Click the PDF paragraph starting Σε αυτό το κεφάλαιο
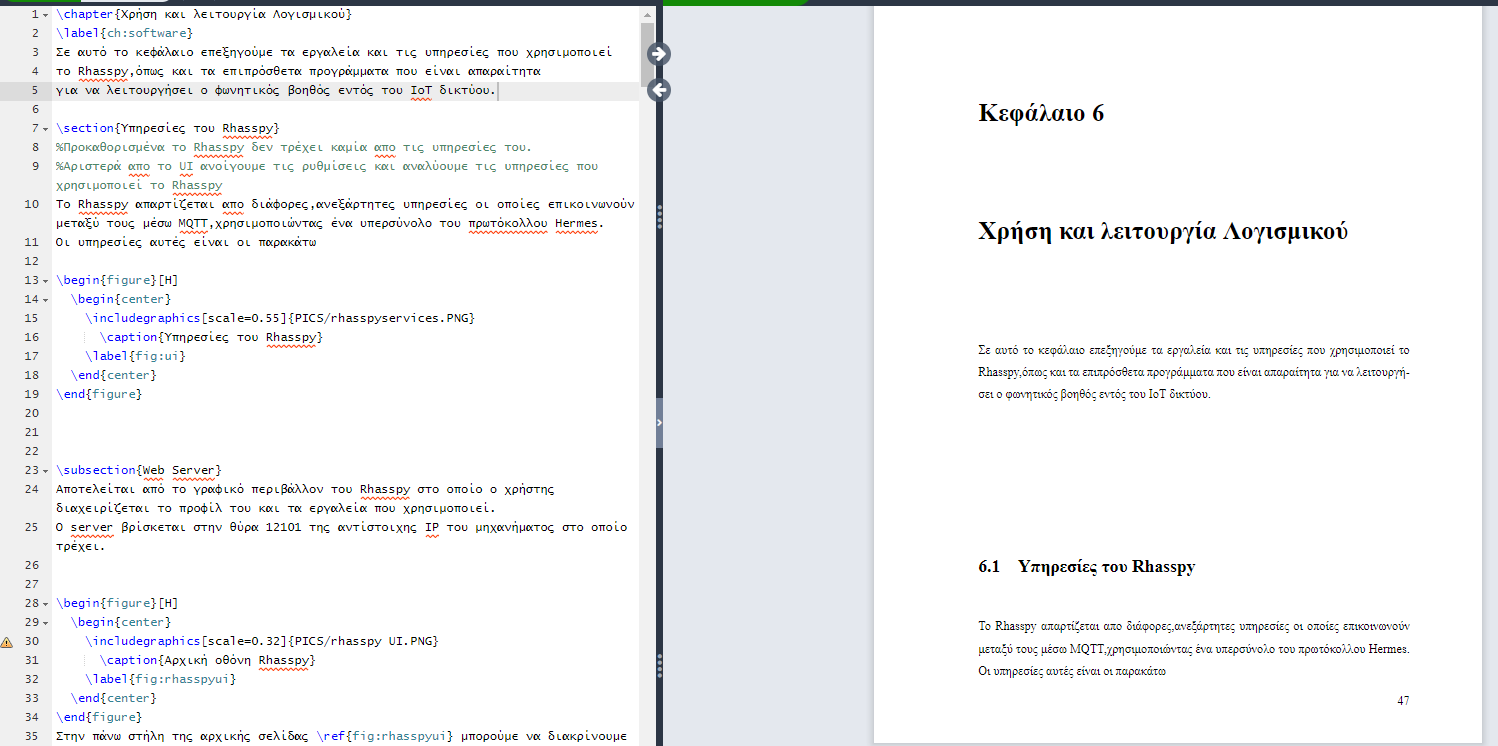The height and width of the screenshot is (746, 1498). tap(1194, 373)
